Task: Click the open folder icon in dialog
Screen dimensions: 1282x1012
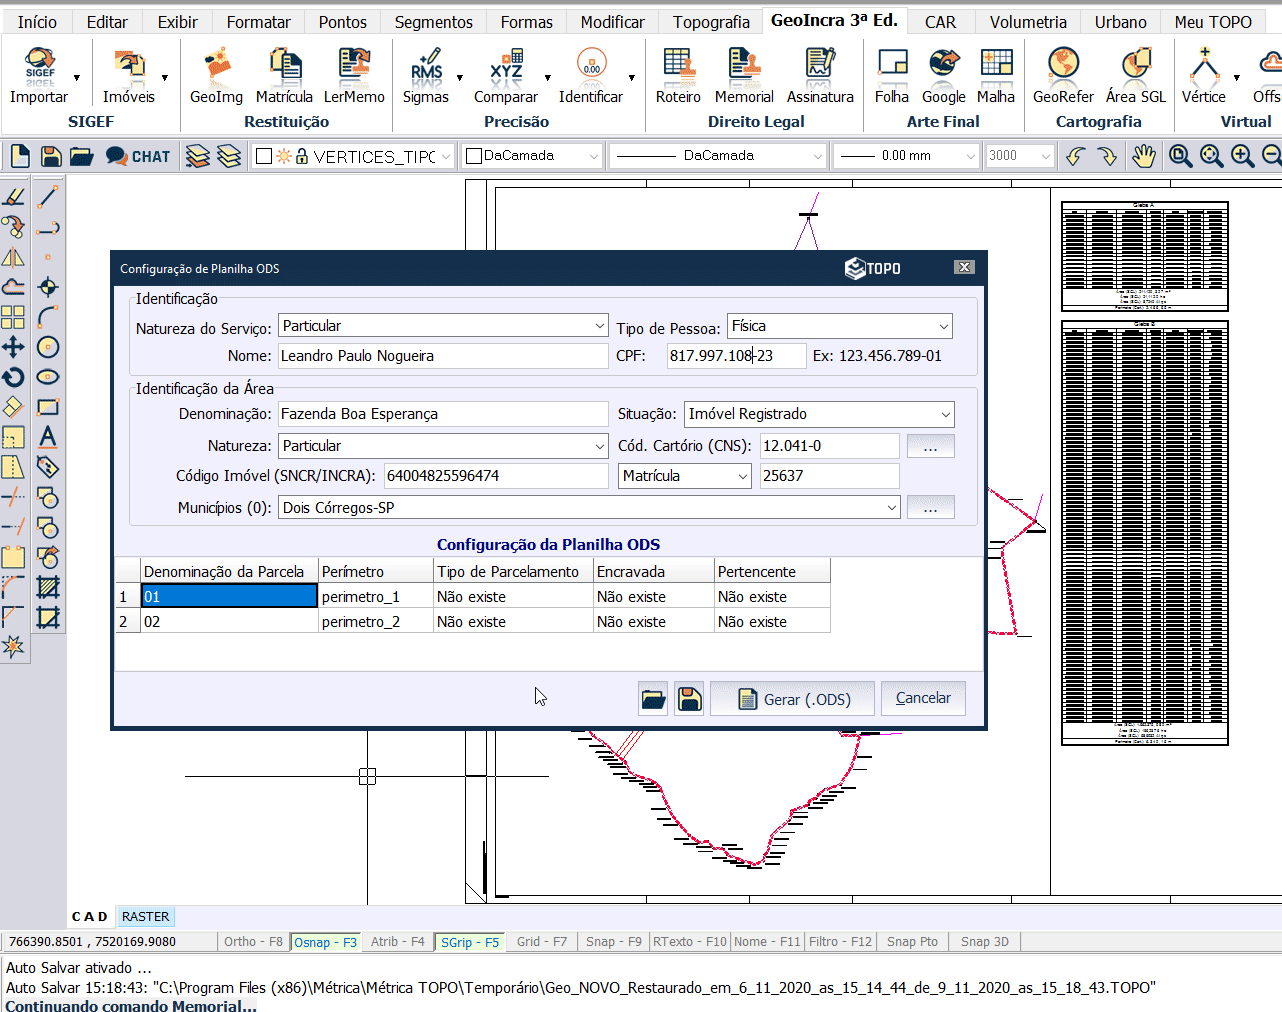Action: (653, 699)
